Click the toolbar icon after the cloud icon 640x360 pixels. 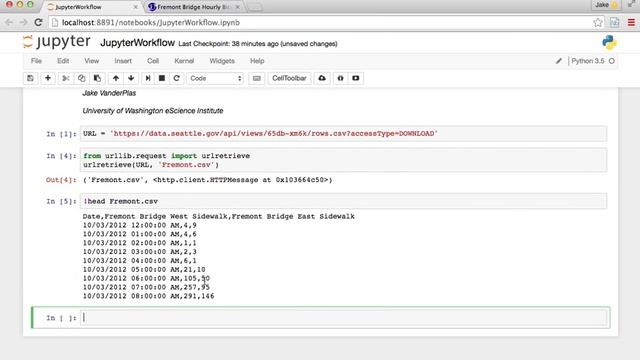[340, 78]
